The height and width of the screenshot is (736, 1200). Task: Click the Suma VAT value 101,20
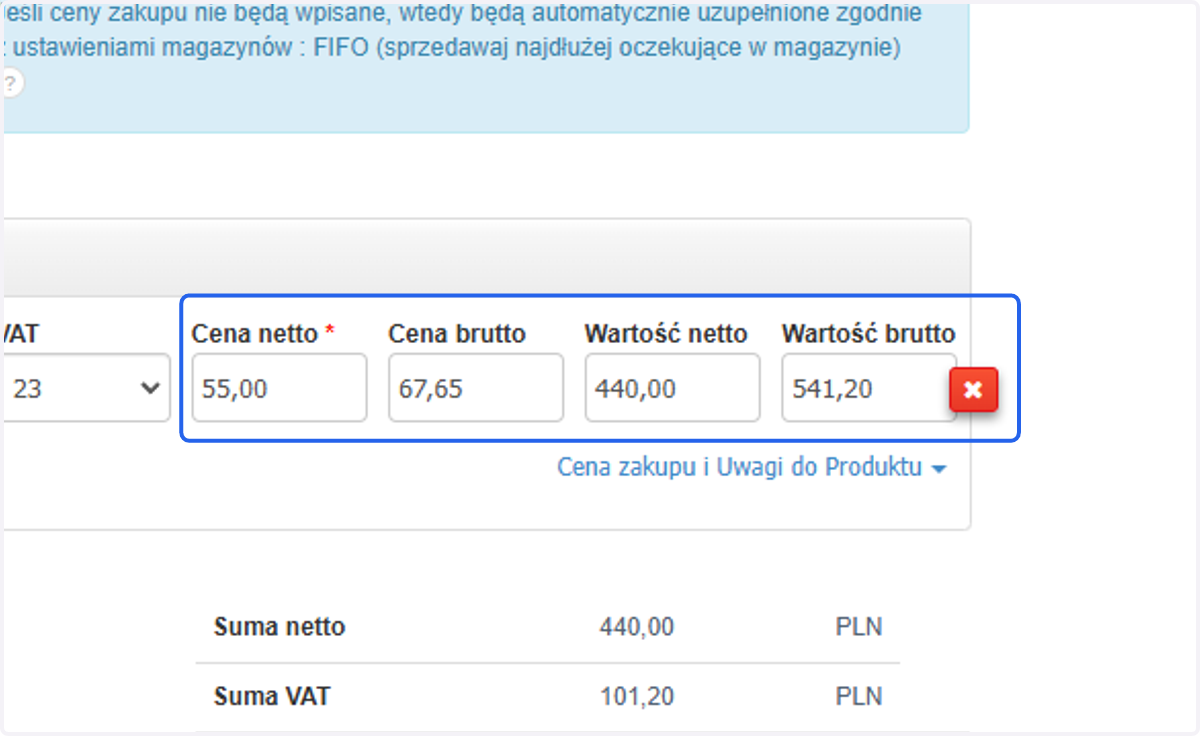pyautogui.click(x=636, y=696)
